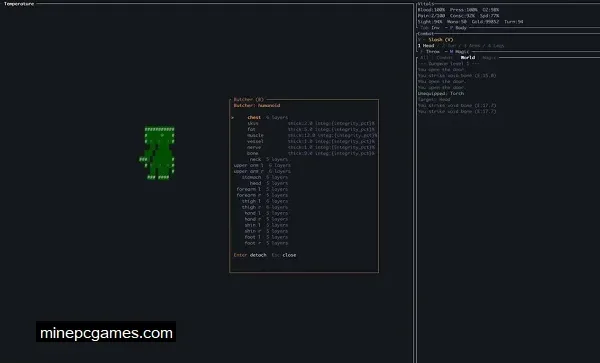The width and height of the screenshot is (600, 363).
Task: Expand the upper arm l row
Action: 262,165
